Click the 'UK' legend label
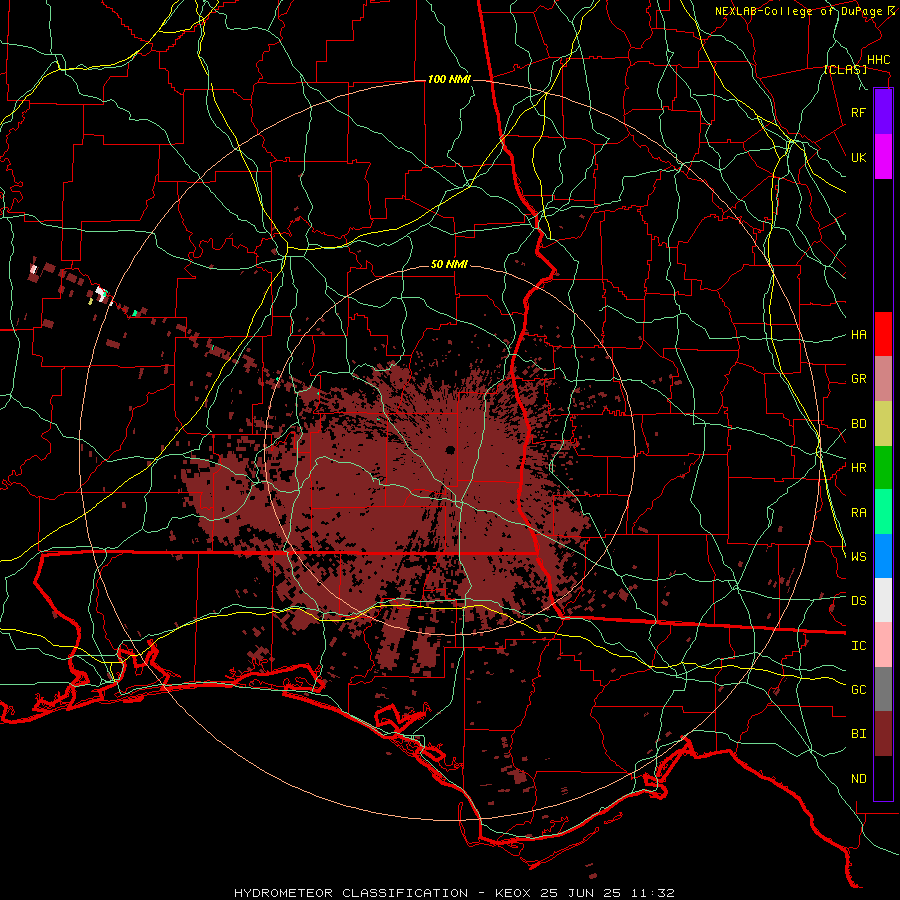The image size is (900, 900). pyautogui.click(x=858, y=157)
